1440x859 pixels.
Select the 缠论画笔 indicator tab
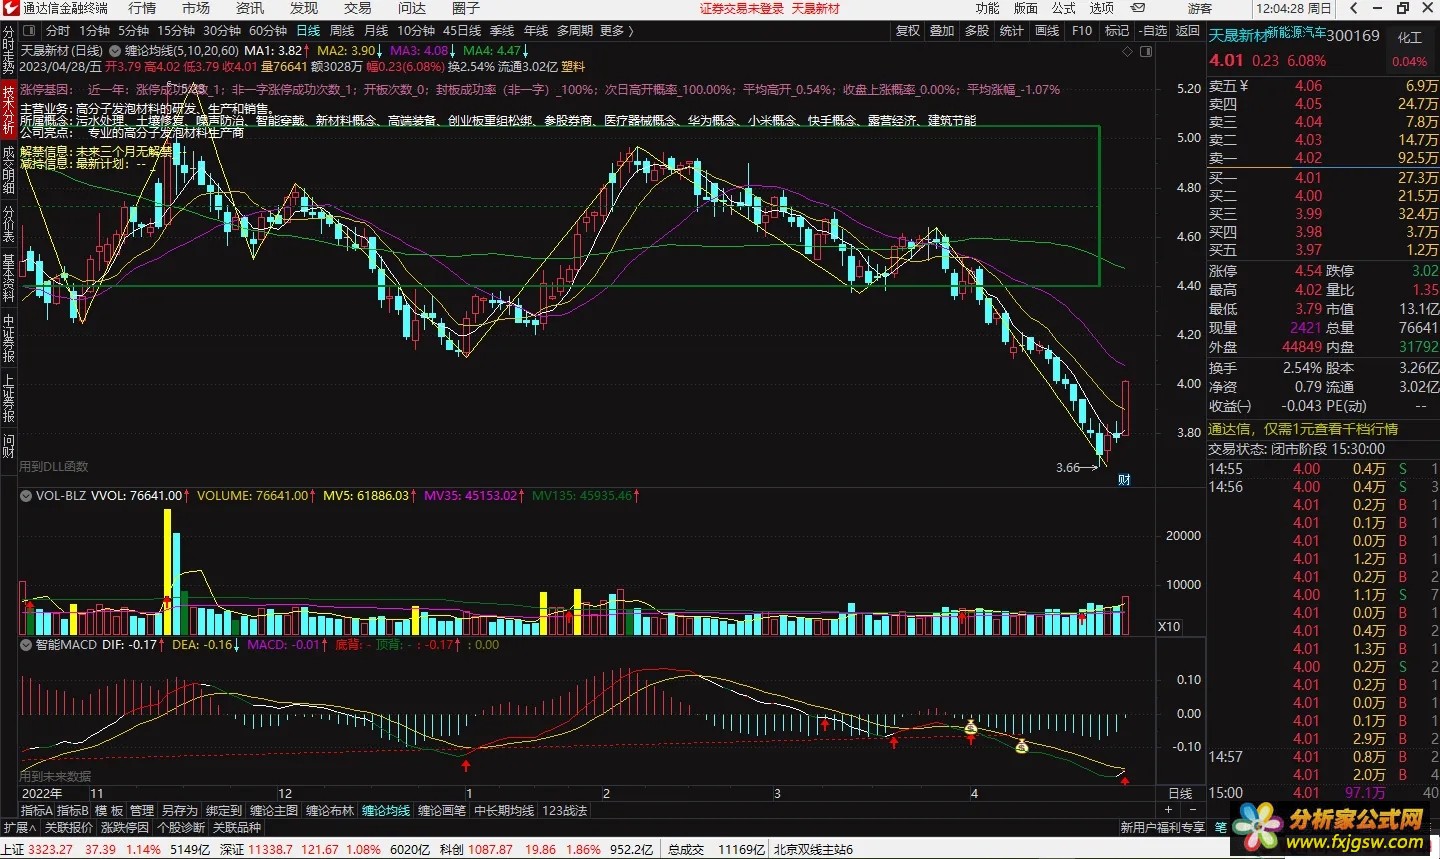441,811
